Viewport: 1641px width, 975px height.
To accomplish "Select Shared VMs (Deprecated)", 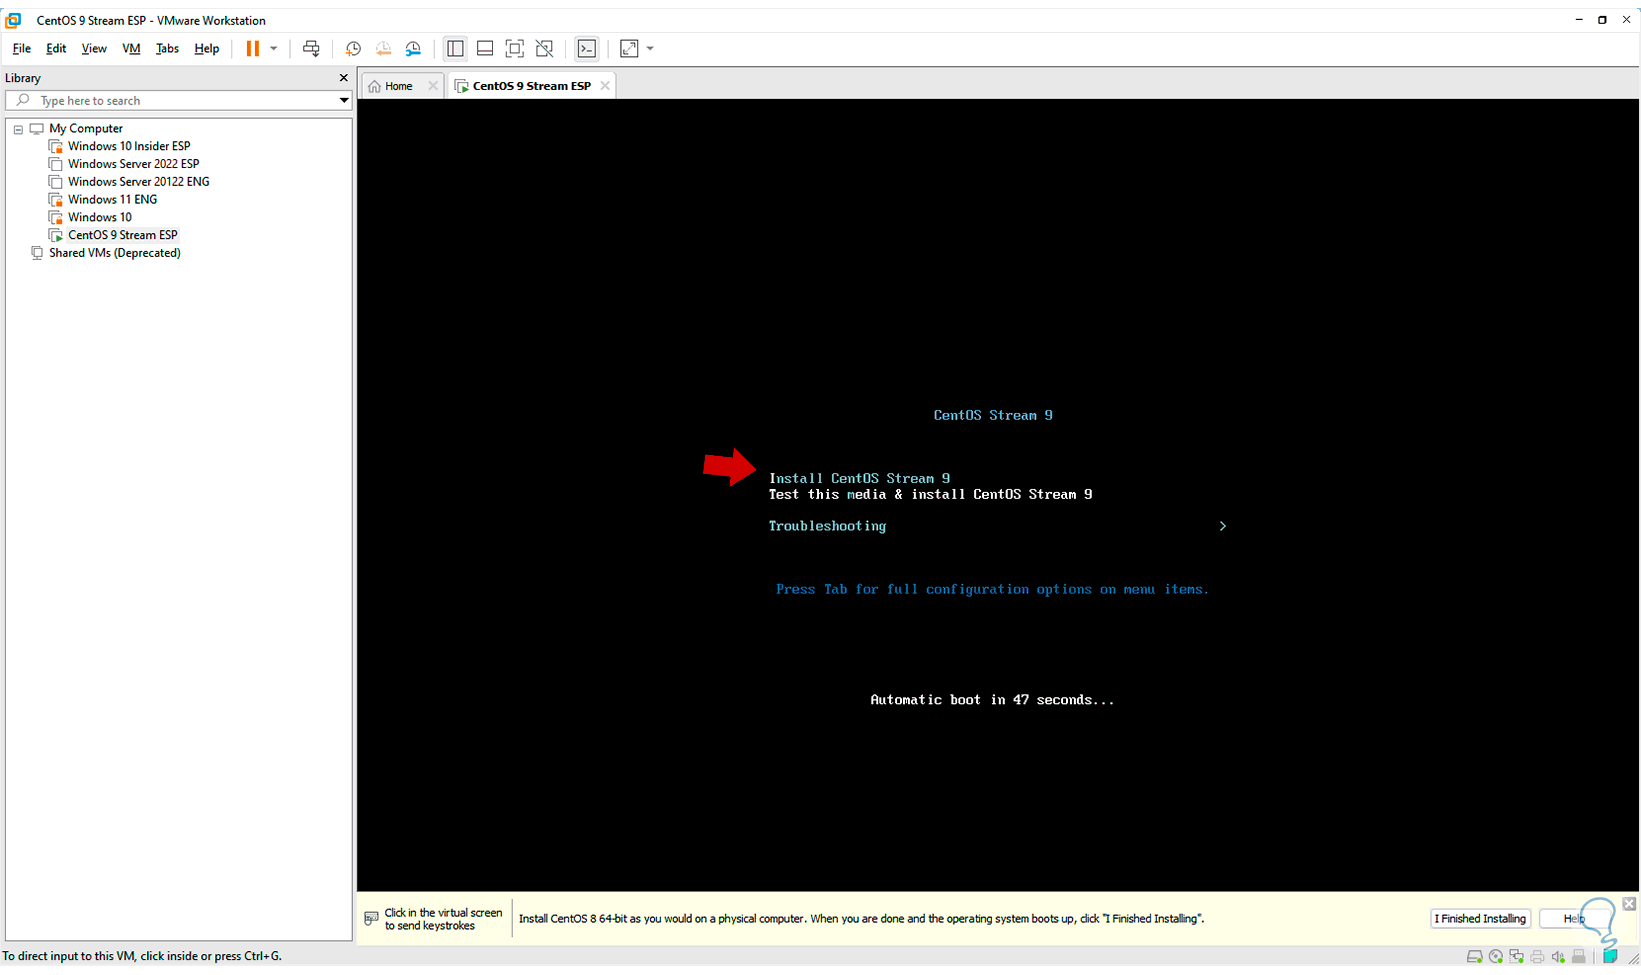I will coord(114,253).
